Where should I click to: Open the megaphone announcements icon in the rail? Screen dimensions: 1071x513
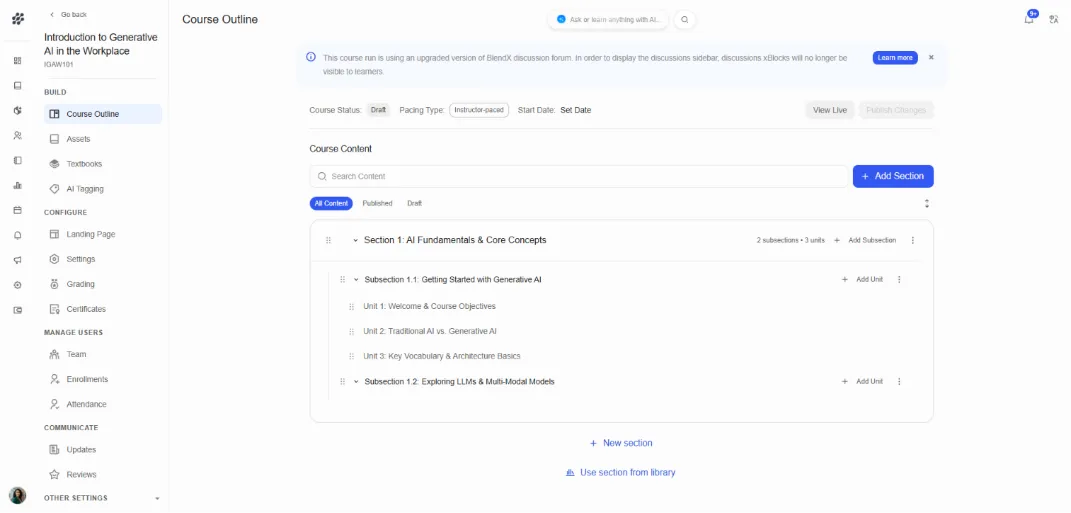(18, 260)
